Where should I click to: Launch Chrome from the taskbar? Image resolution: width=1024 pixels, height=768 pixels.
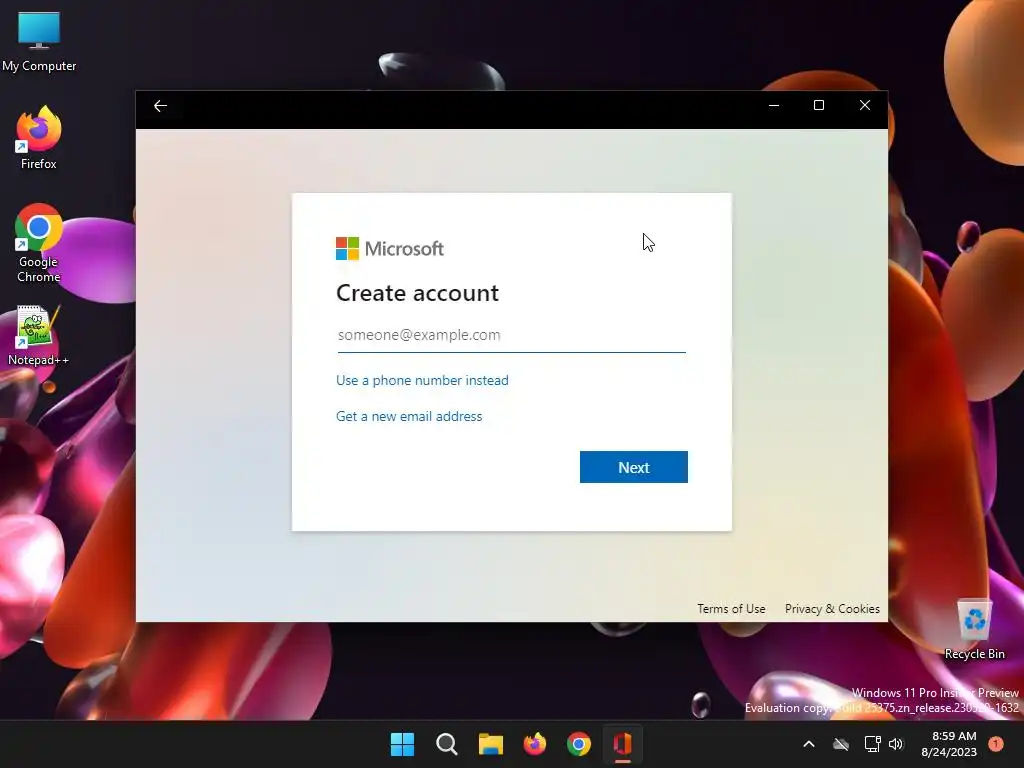[x=579, y=744]
